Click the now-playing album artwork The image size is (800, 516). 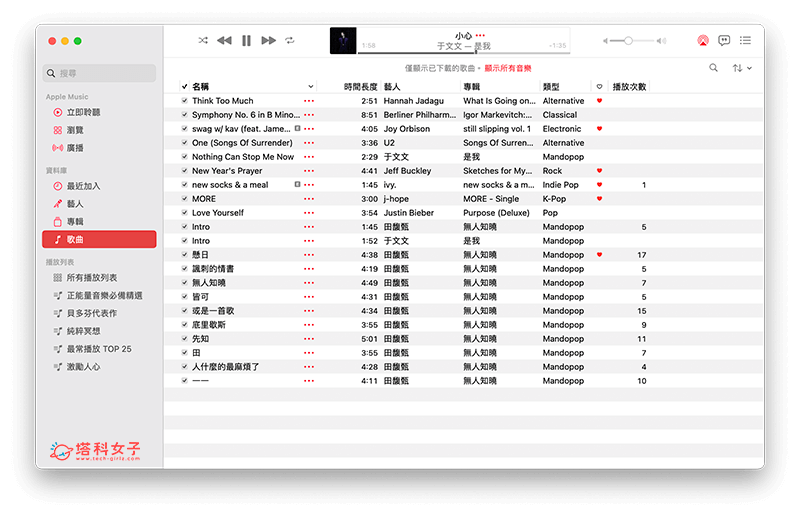[x=343, y=41]
